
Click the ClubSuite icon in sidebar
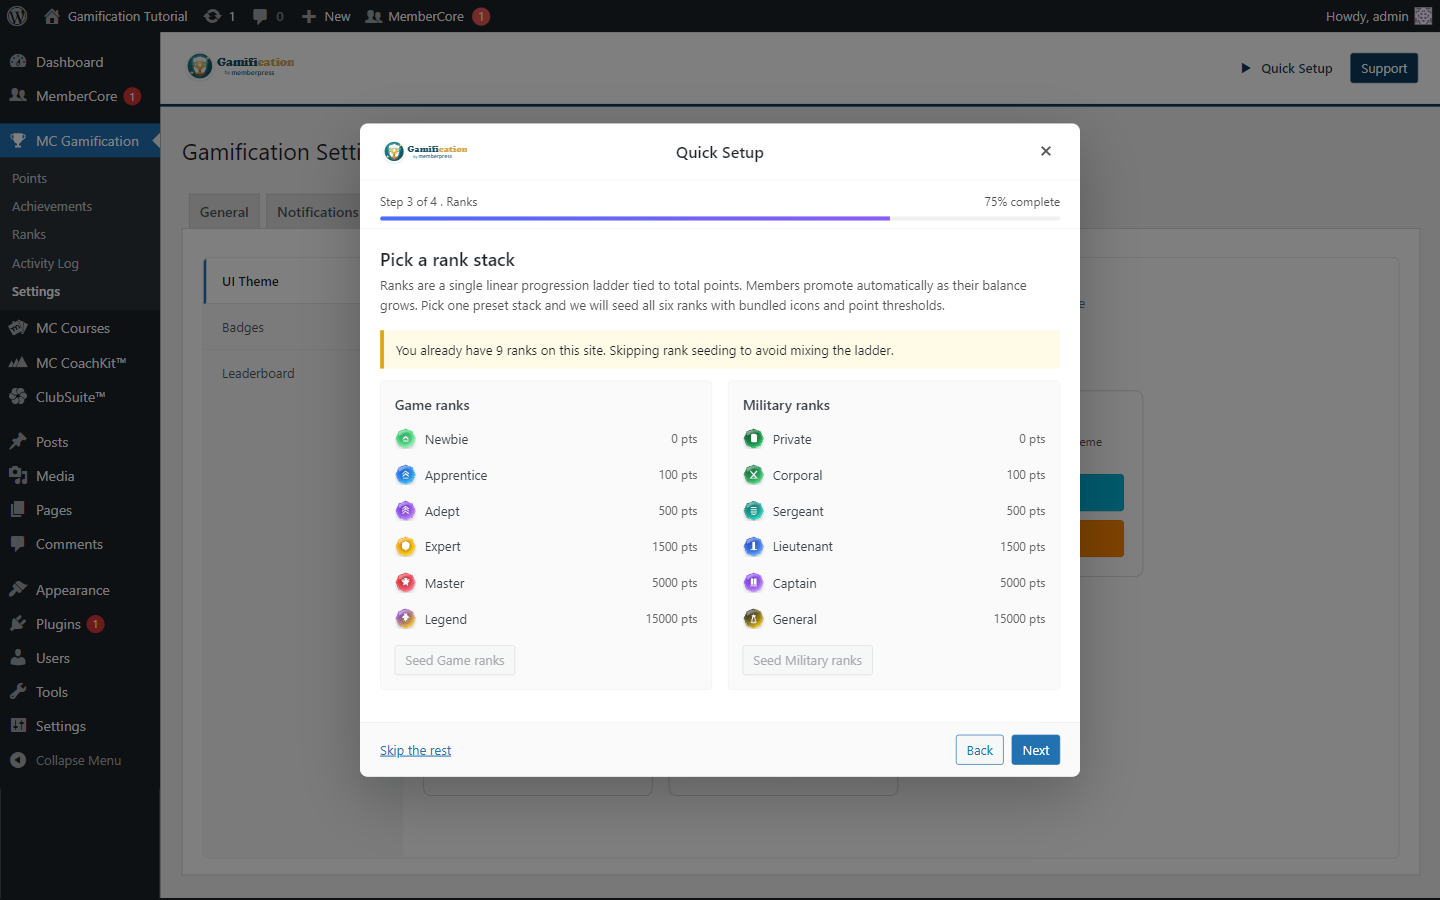[x=18, y=397]
